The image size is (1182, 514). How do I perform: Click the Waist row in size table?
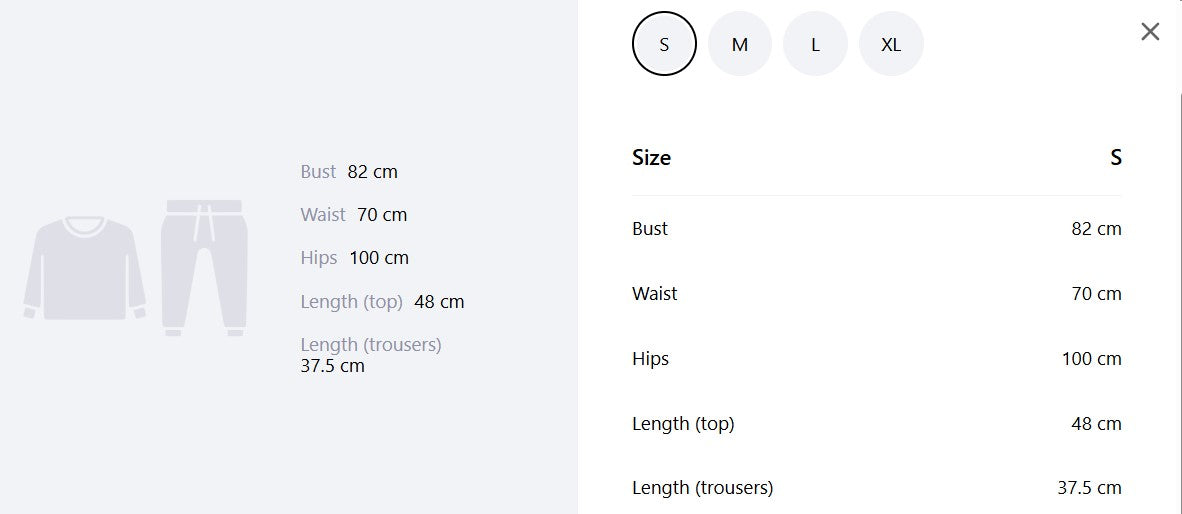(877, 293)
